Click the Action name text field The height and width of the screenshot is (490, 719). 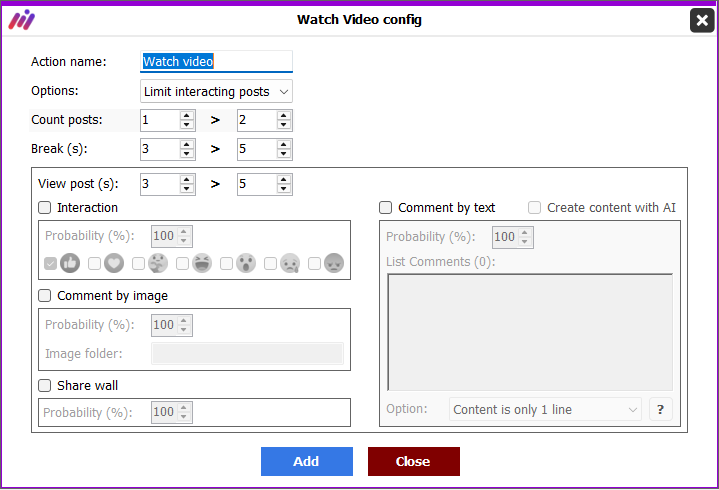216,61
